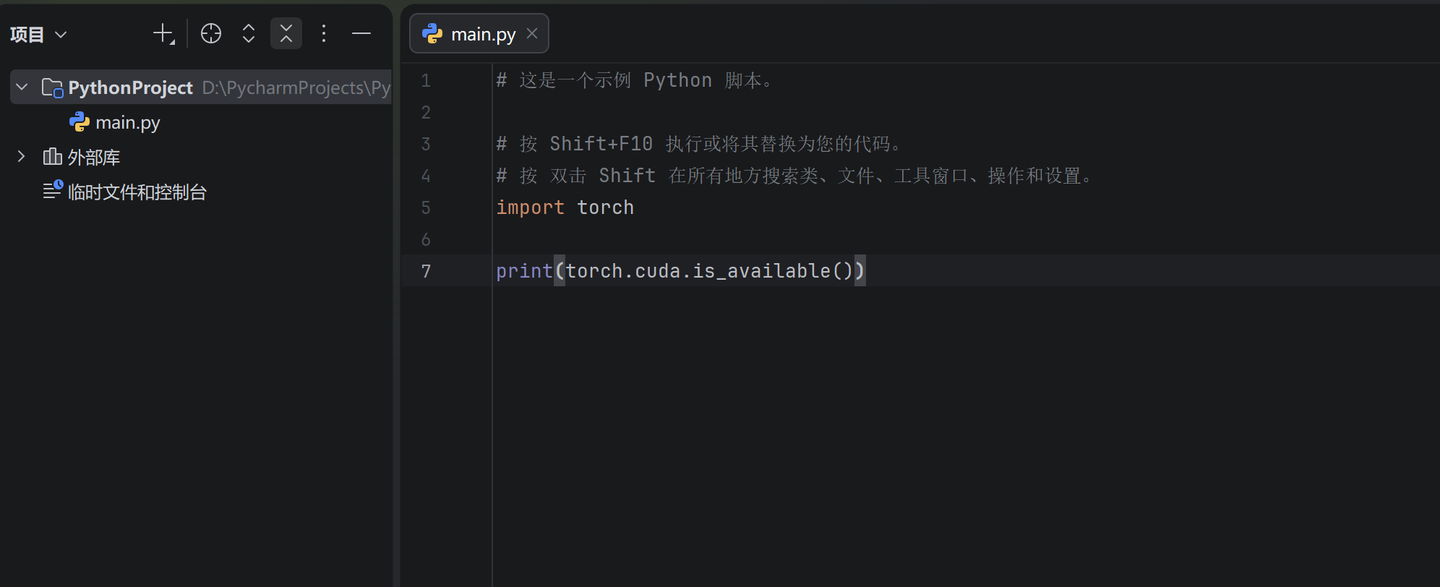Click line number 5 in the gutter
This screenshot has height=587, width=1440.
[426, 208]
